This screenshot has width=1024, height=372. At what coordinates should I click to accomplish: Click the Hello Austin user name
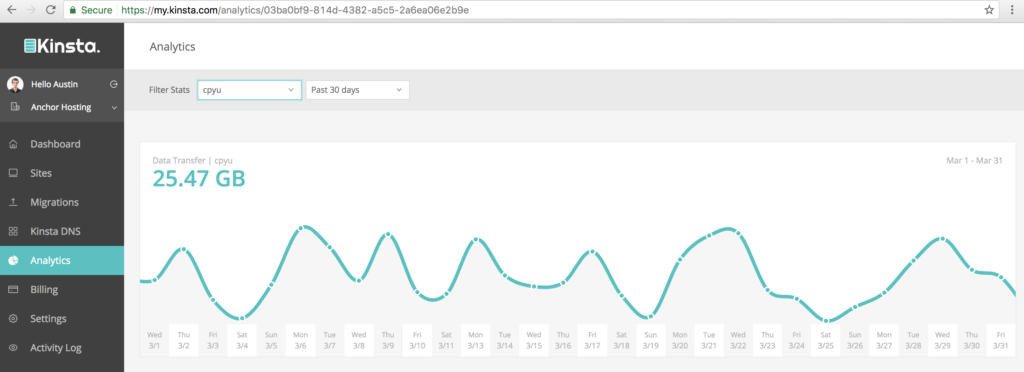54,84
